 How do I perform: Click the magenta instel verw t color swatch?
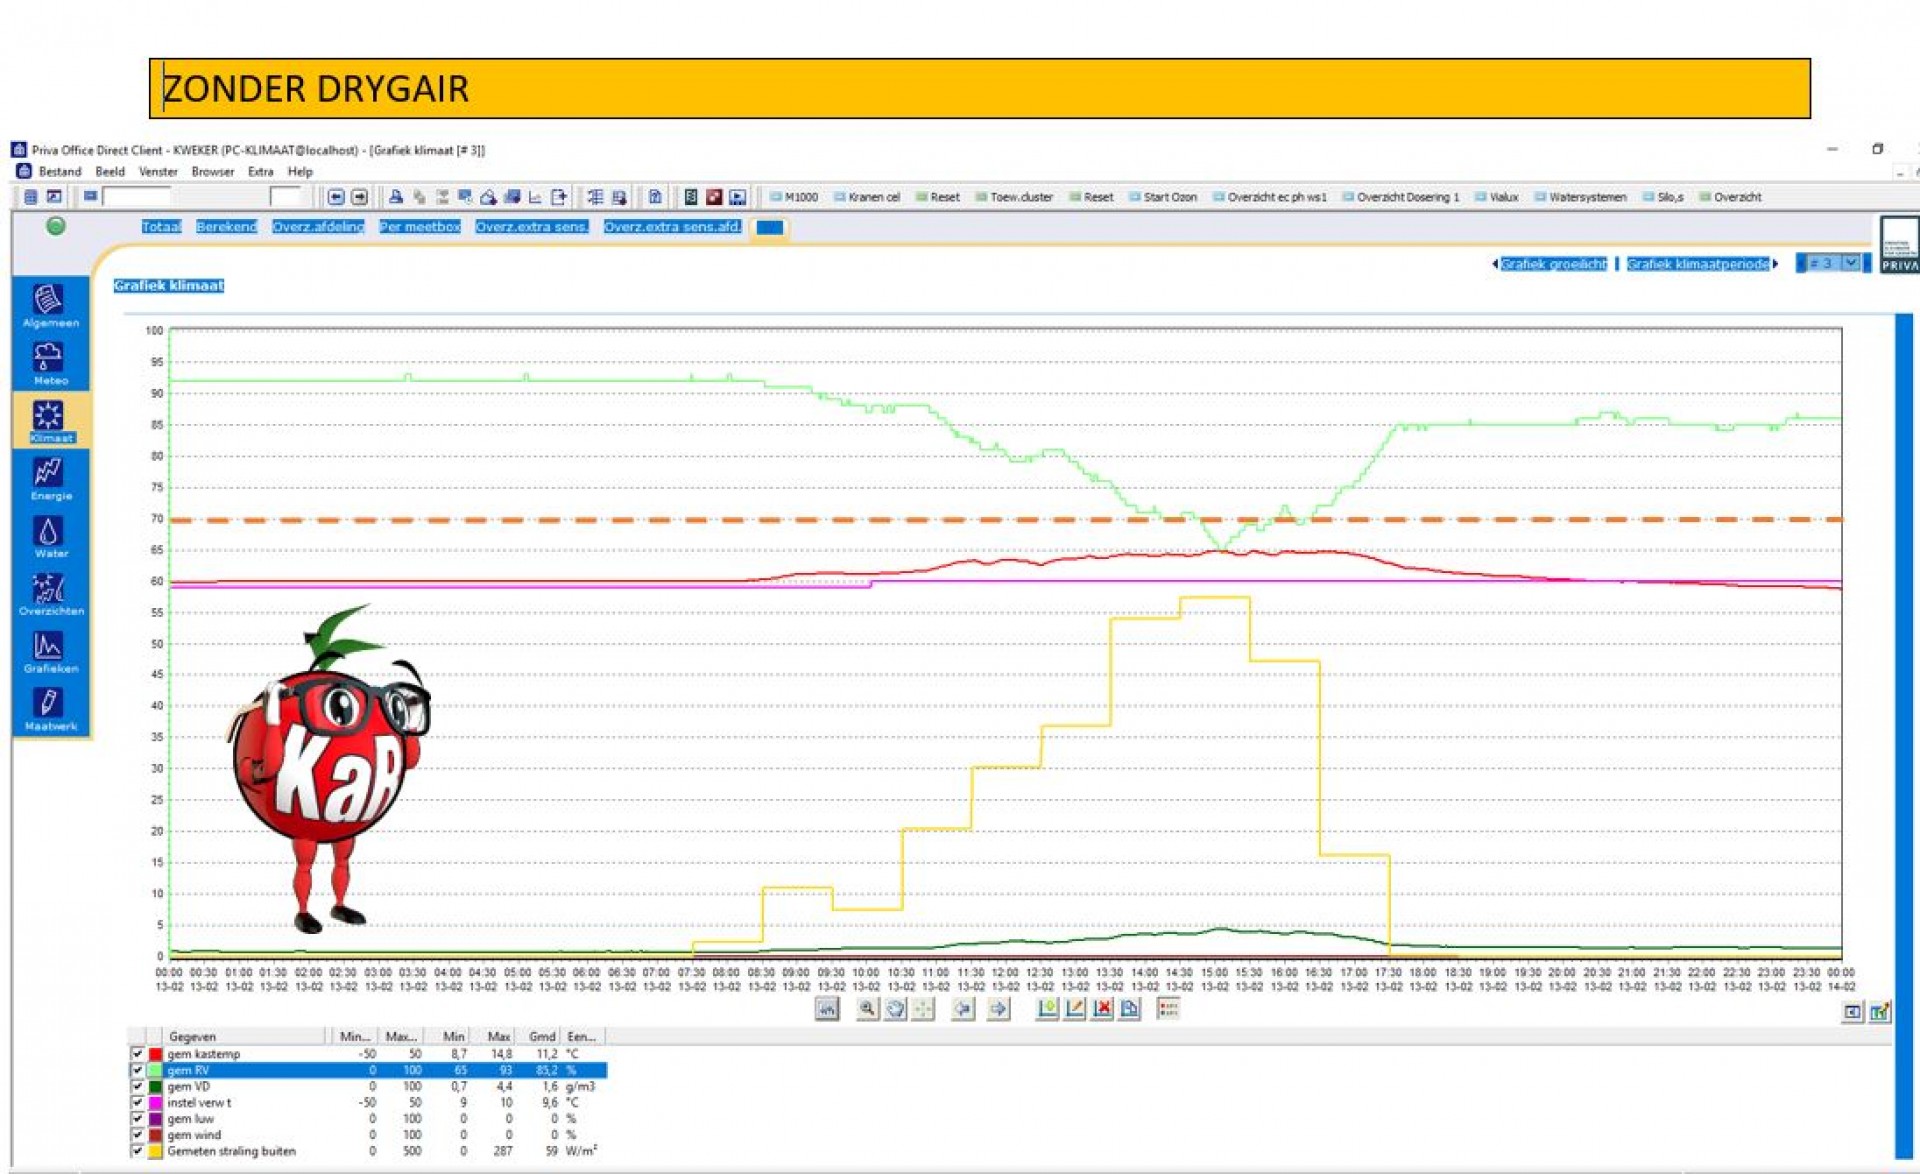point(155,1102)
